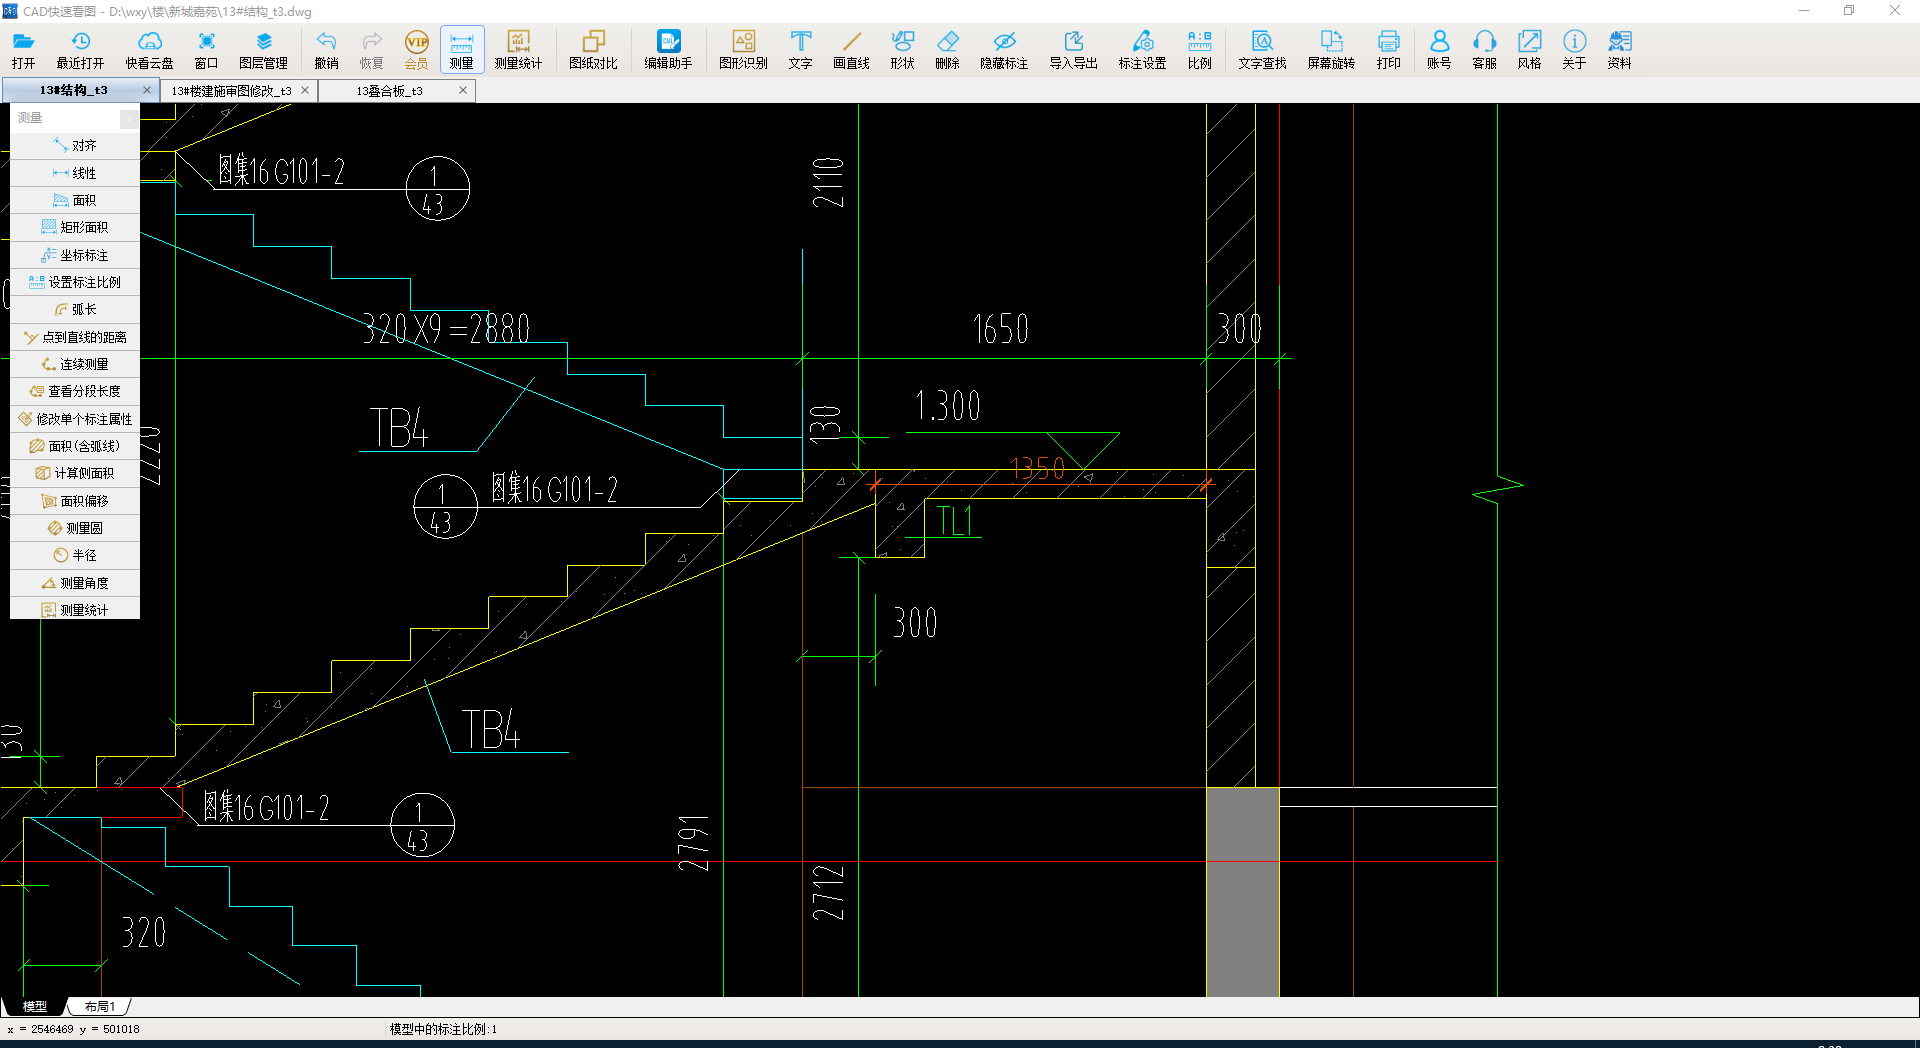Open the 账号 account icon
Image resolution: width=1920 pixels, height=1048 pixels.
coord(1439,49)
